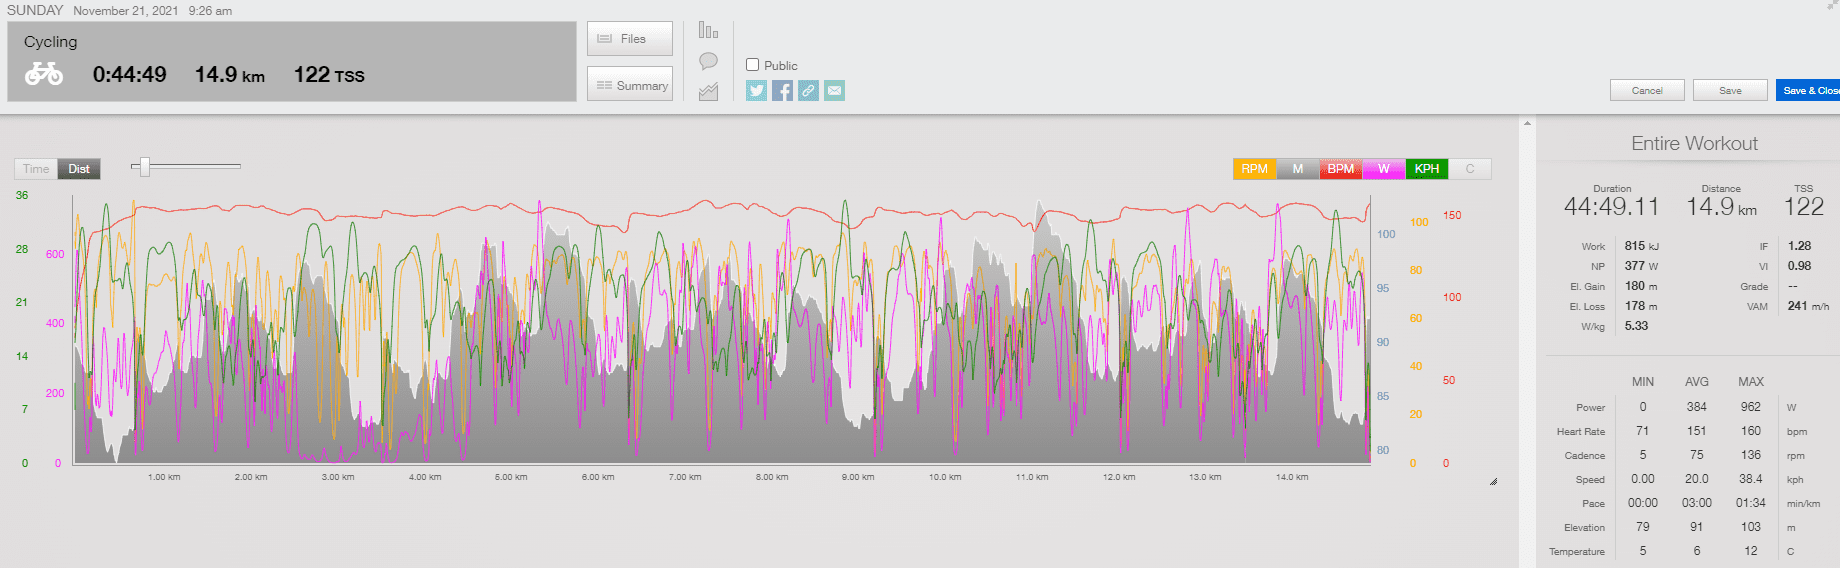Screen dimensions: 1840x568
Task: Open the Files panel
Action: tap(630, 39)
